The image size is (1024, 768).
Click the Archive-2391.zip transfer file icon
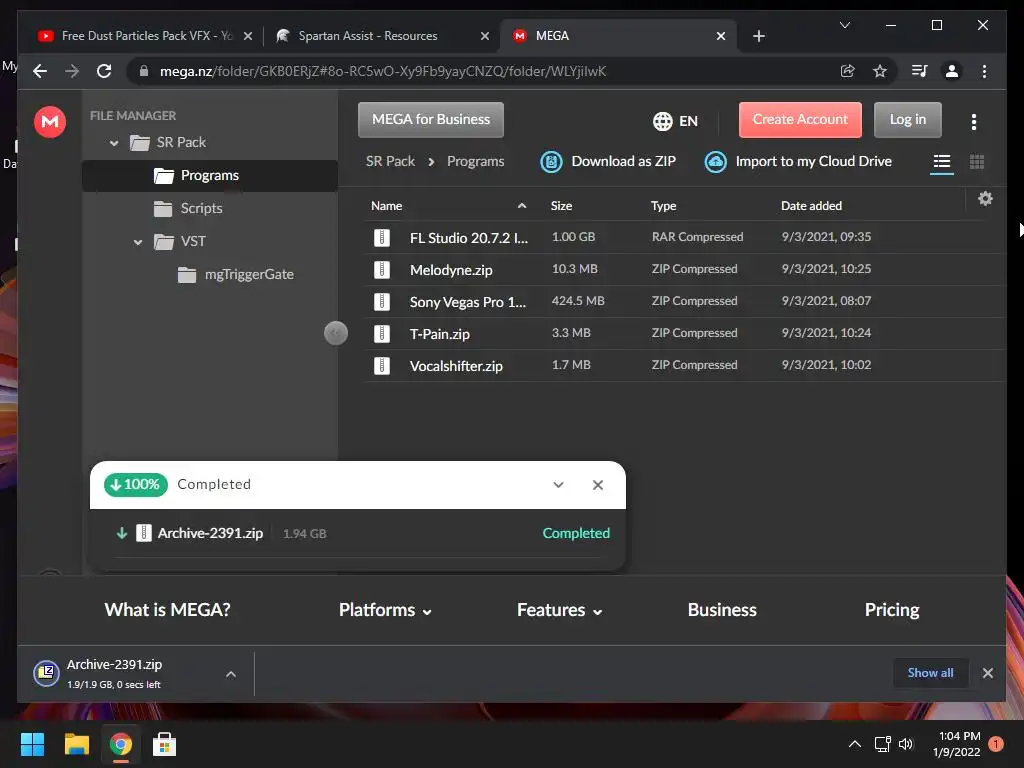(x=144, y=533)
